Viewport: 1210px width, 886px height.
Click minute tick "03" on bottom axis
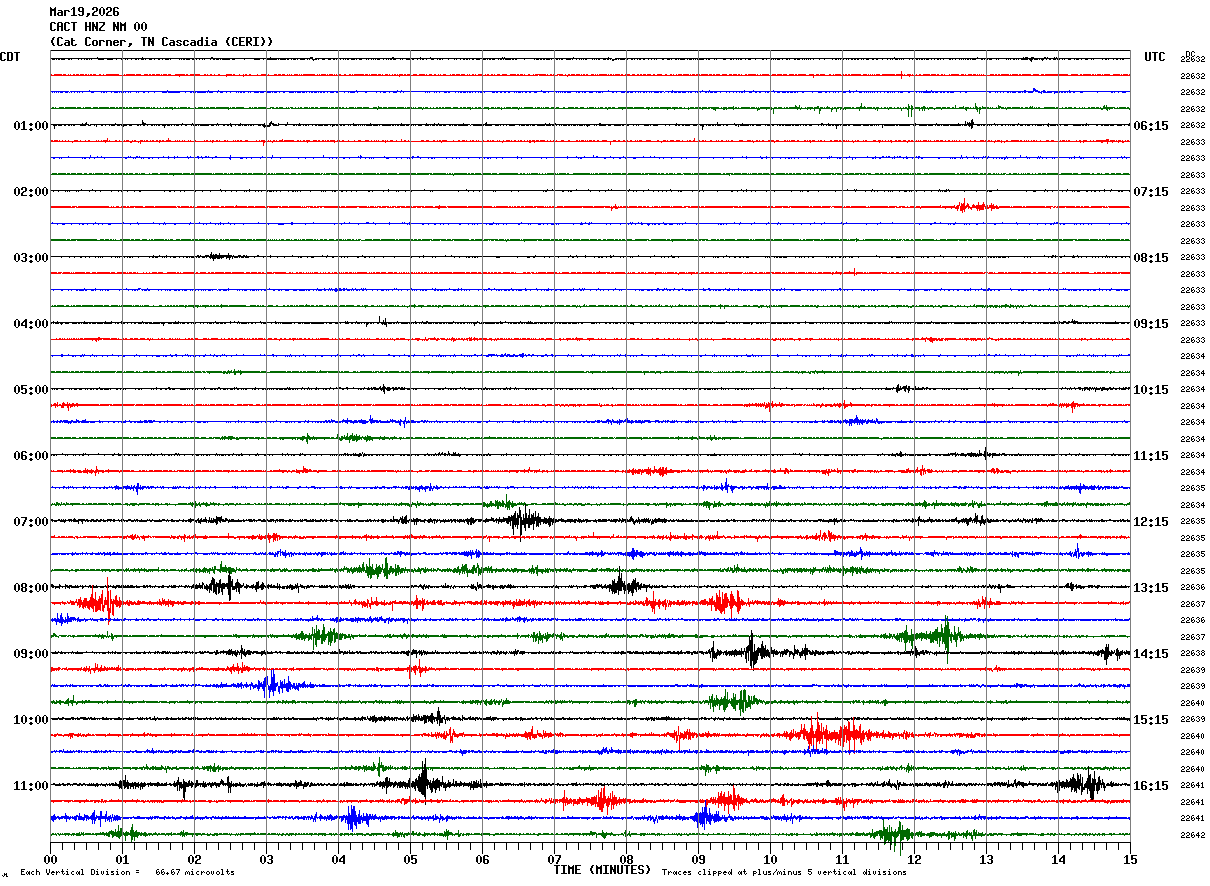coord(266,859)
